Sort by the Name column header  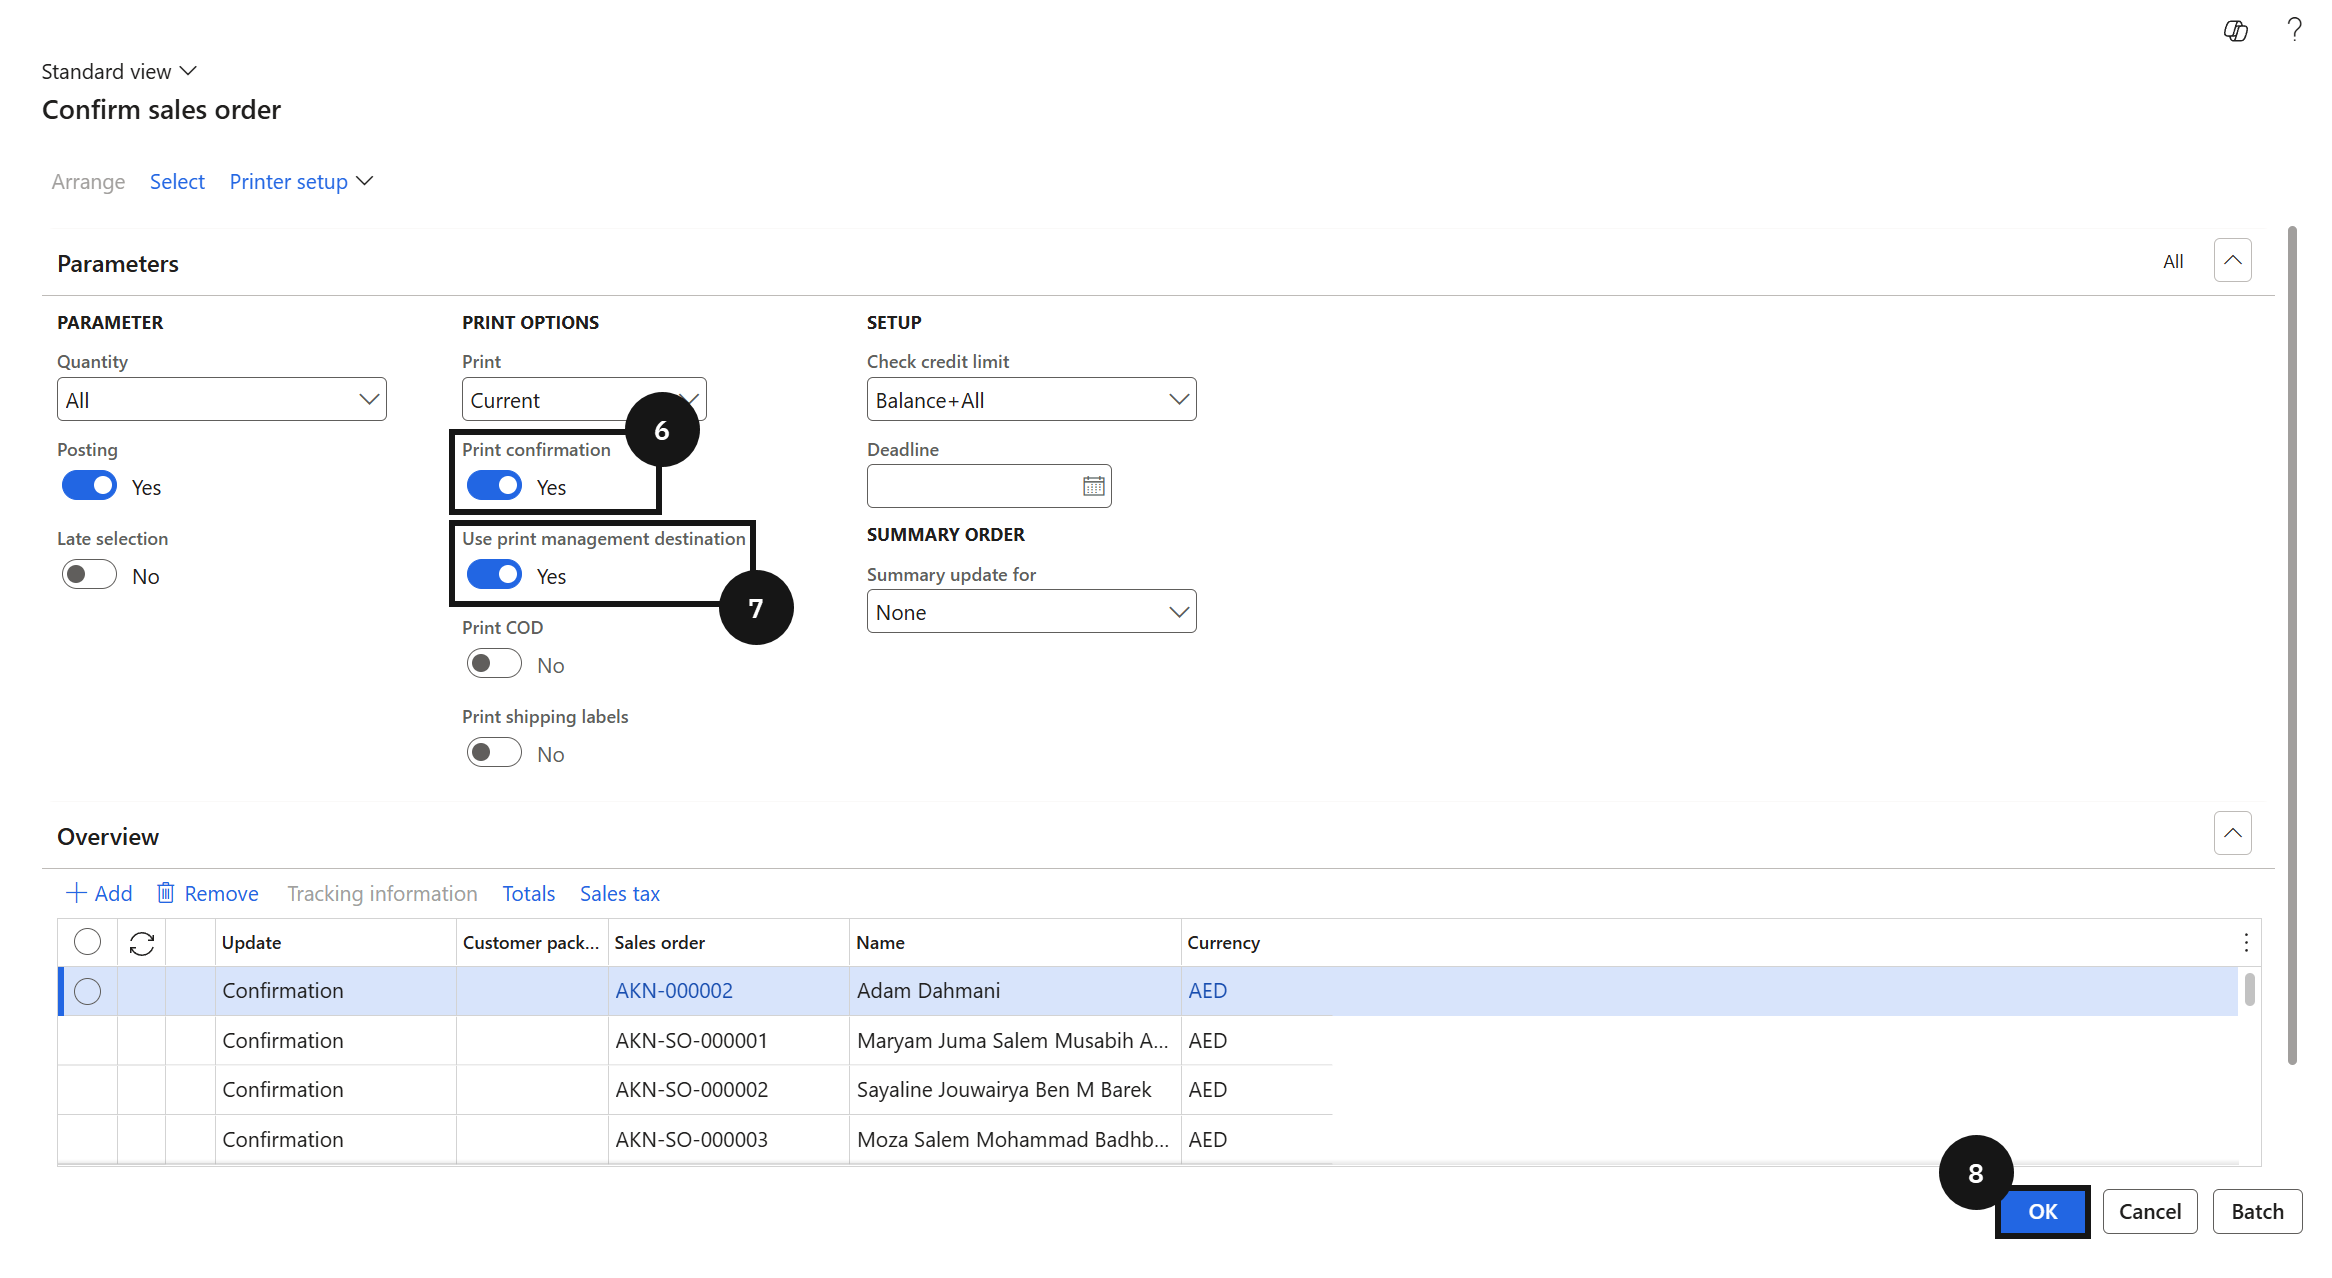(x=1014, y=942)
